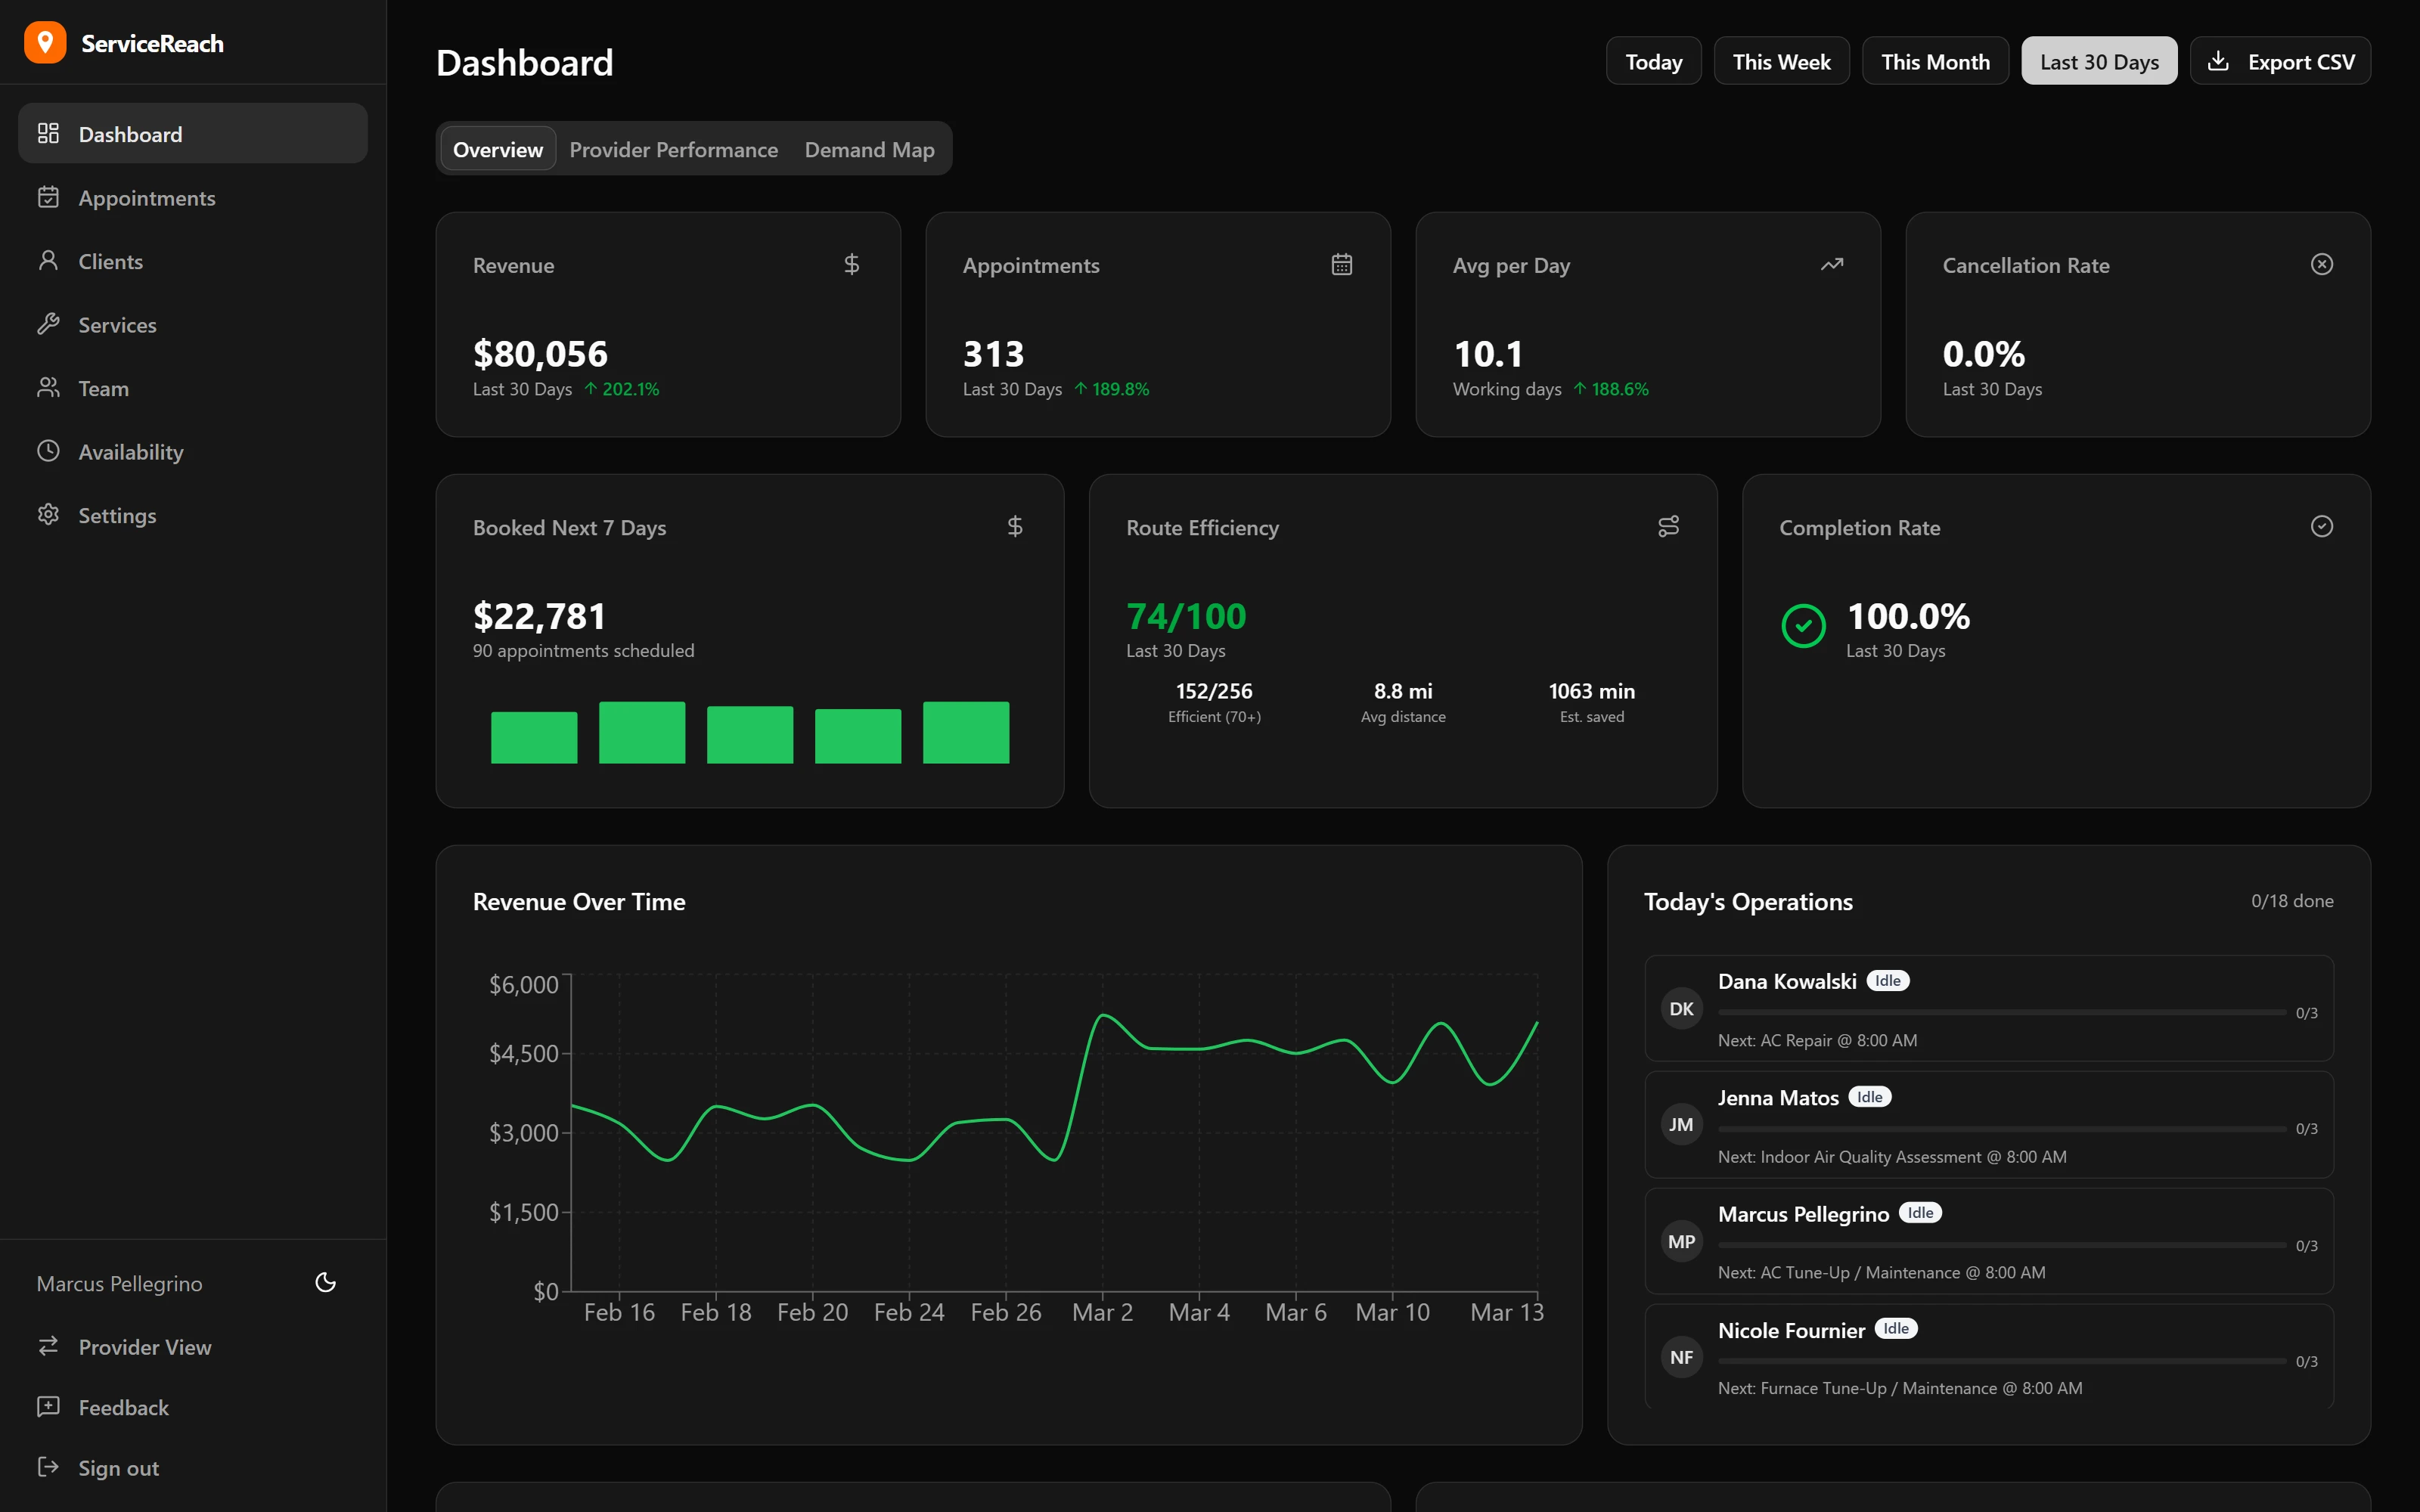Click the dollar icon on the Revenue card
The image size is (2420, 1512).
[x=851, y=264]
